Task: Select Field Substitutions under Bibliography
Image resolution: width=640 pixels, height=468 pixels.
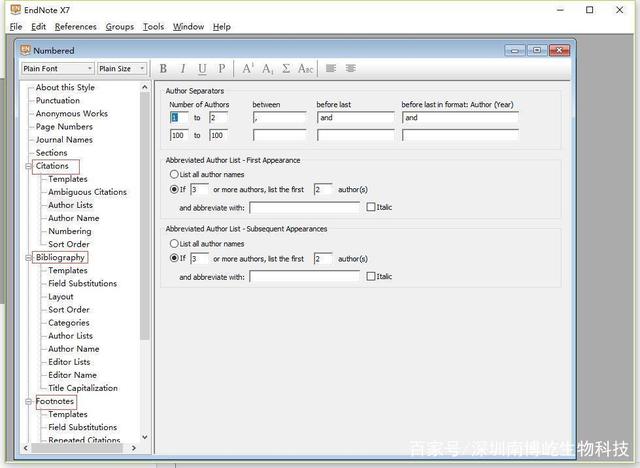Action: pos(82,283)
